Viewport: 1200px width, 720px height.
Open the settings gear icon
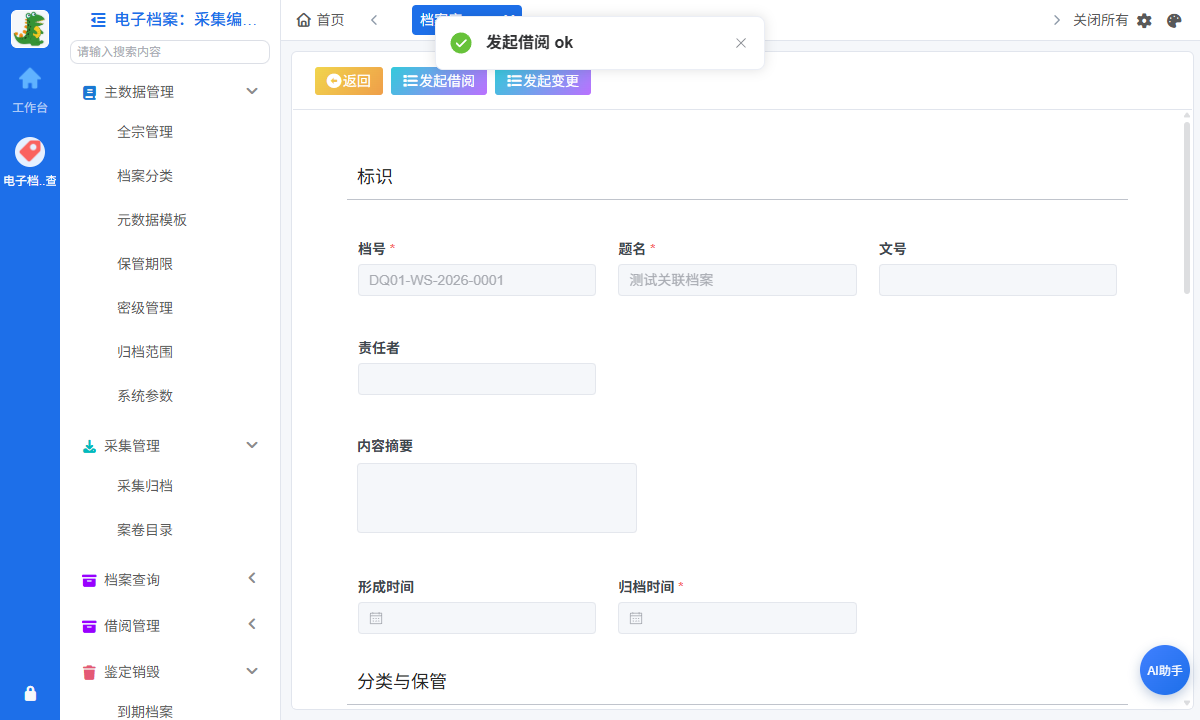(1145, 20)
